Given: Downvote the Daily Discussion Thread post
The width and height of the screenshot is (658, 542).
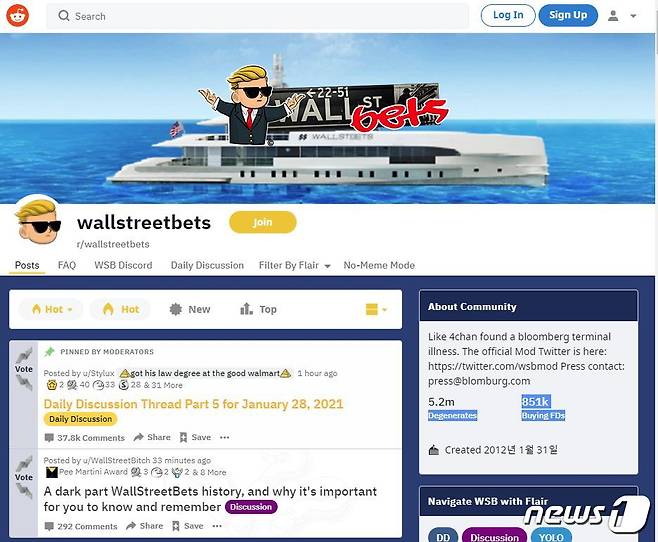Looking at the screenshot, I should point(24,383).
